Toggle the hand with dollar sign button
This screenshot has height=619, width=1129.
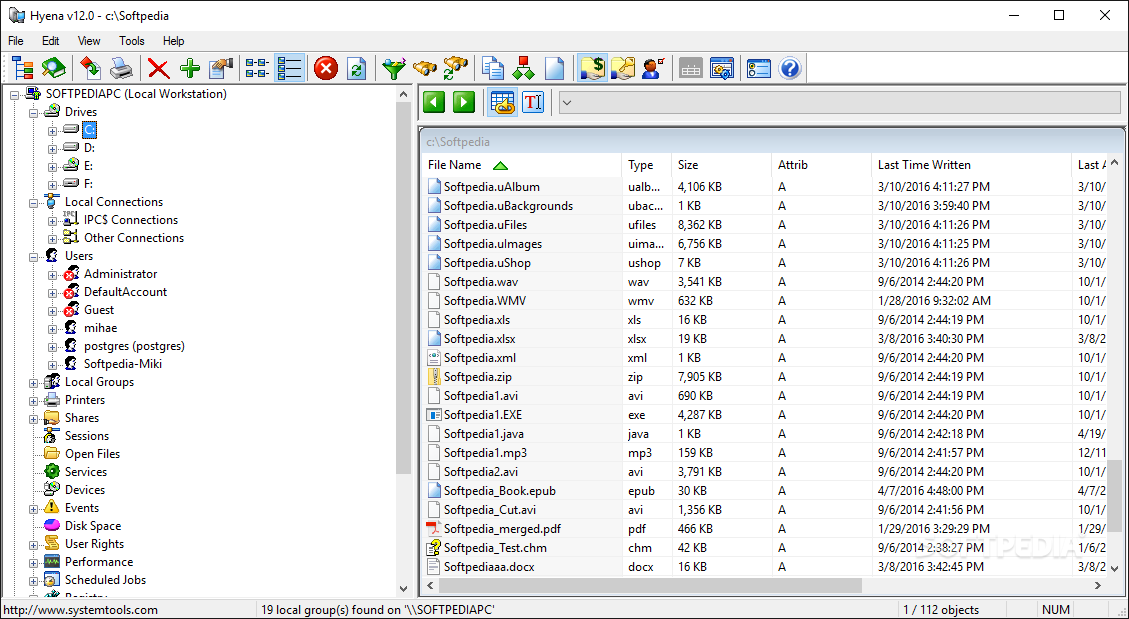click(x=592, y=69)
